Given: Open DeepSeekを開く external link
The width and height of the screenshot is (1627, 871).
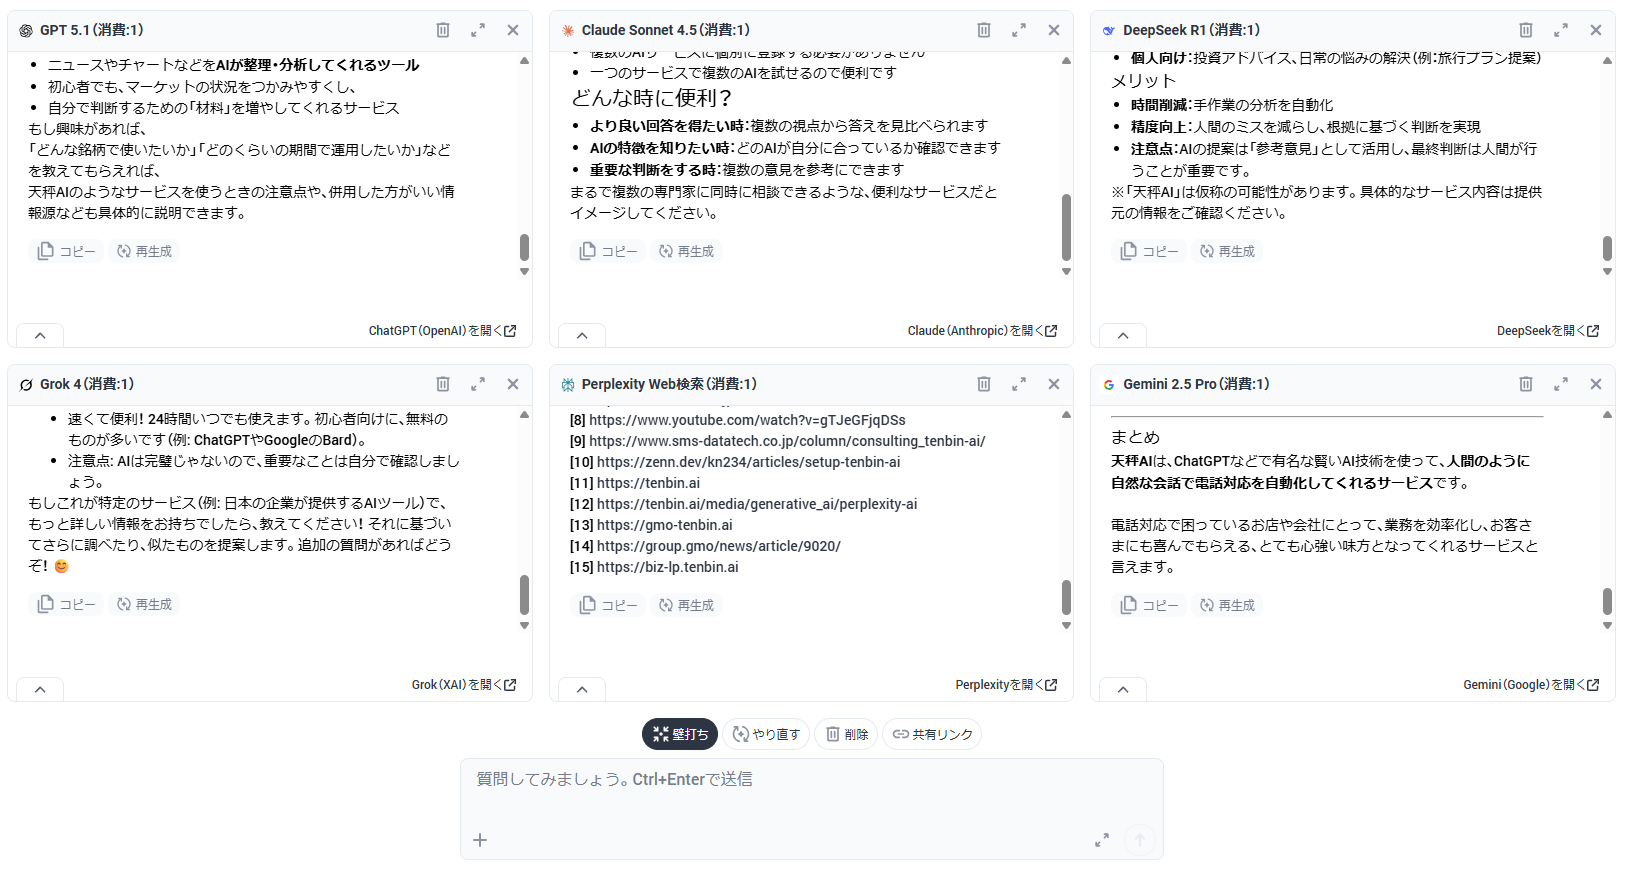Looking at the screenshot, I should click(x=1548, y=331).
